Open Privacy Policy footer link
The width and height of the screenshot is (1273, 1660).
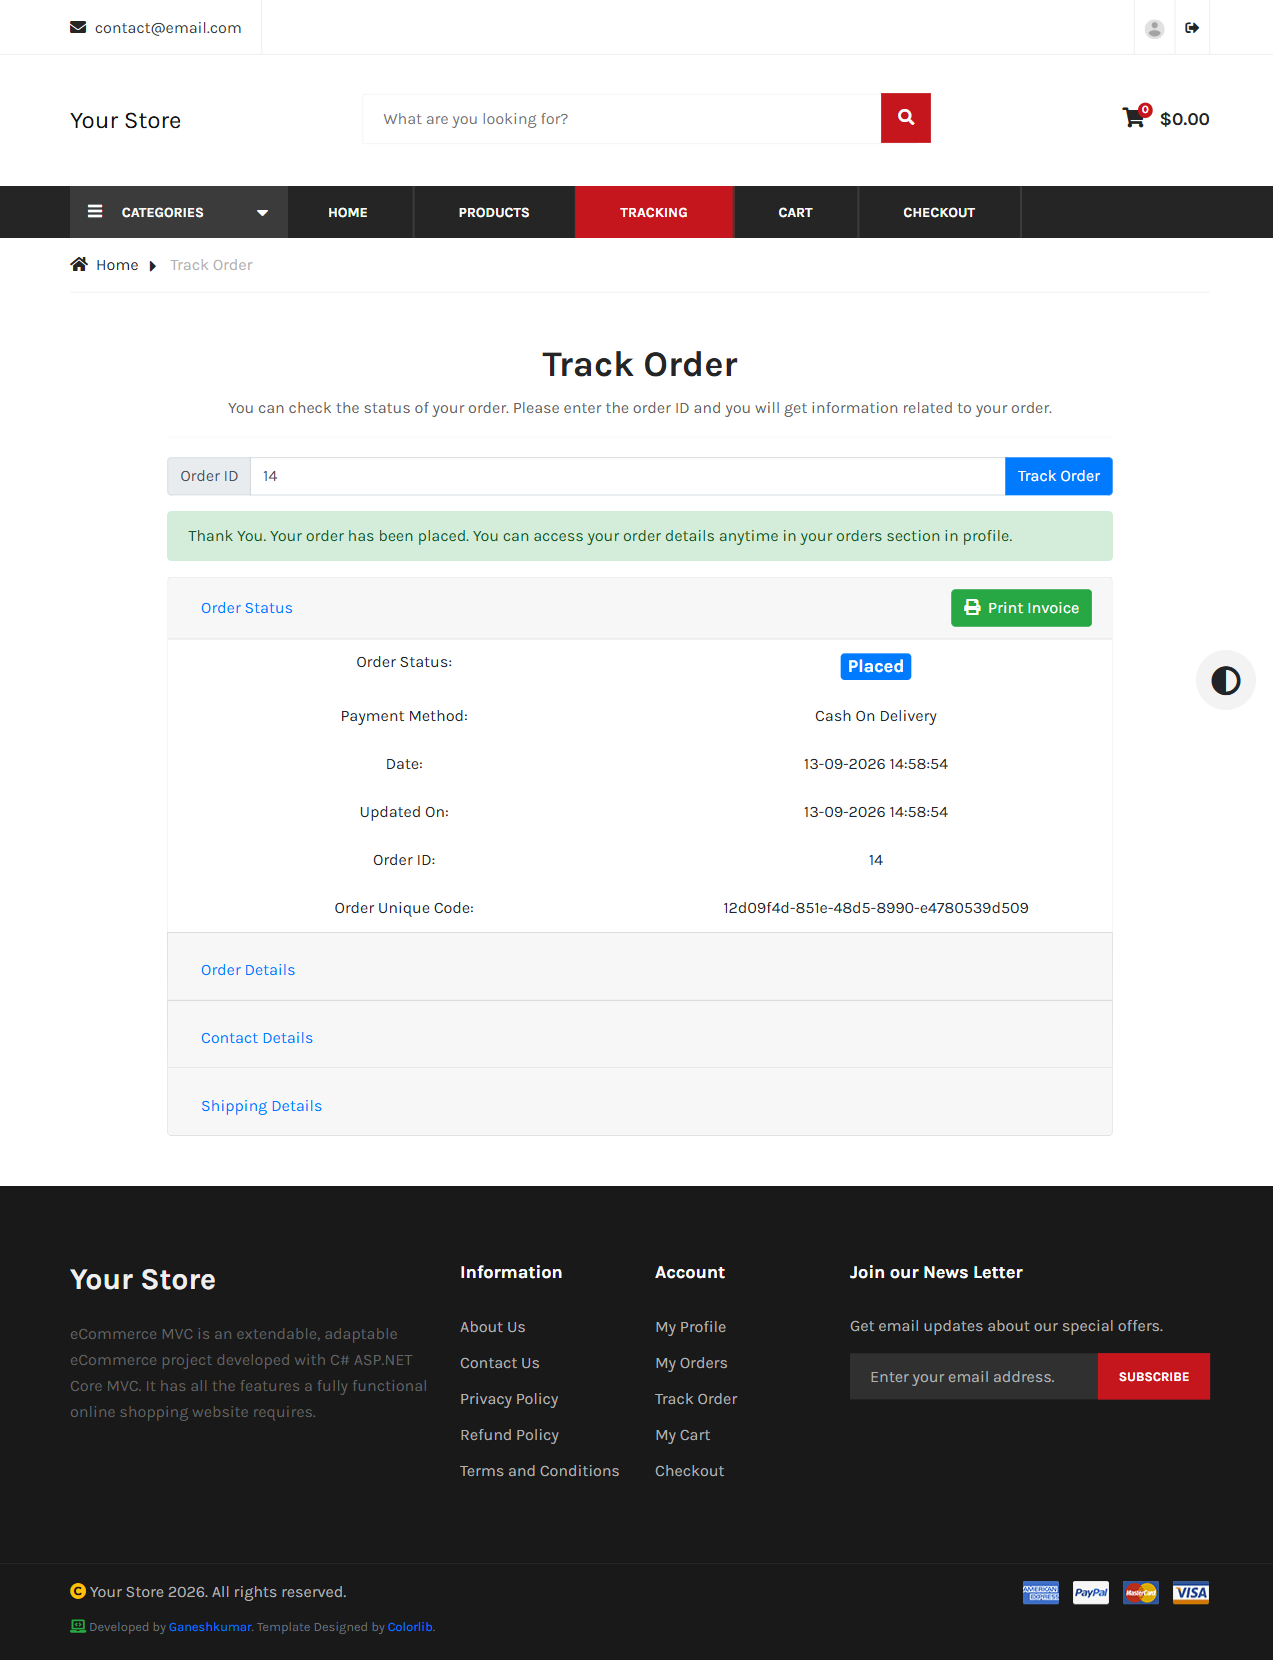[509, 1399]
